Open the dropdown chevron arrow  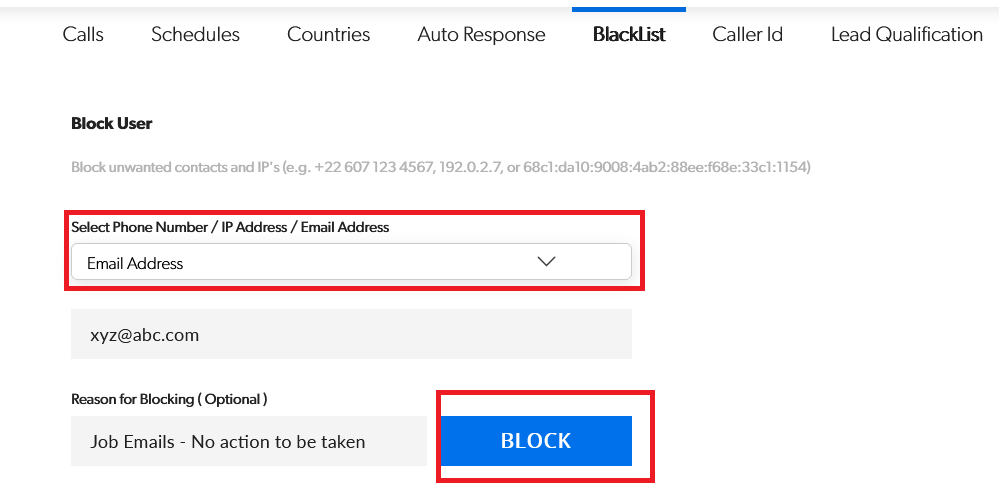[546, 262]
